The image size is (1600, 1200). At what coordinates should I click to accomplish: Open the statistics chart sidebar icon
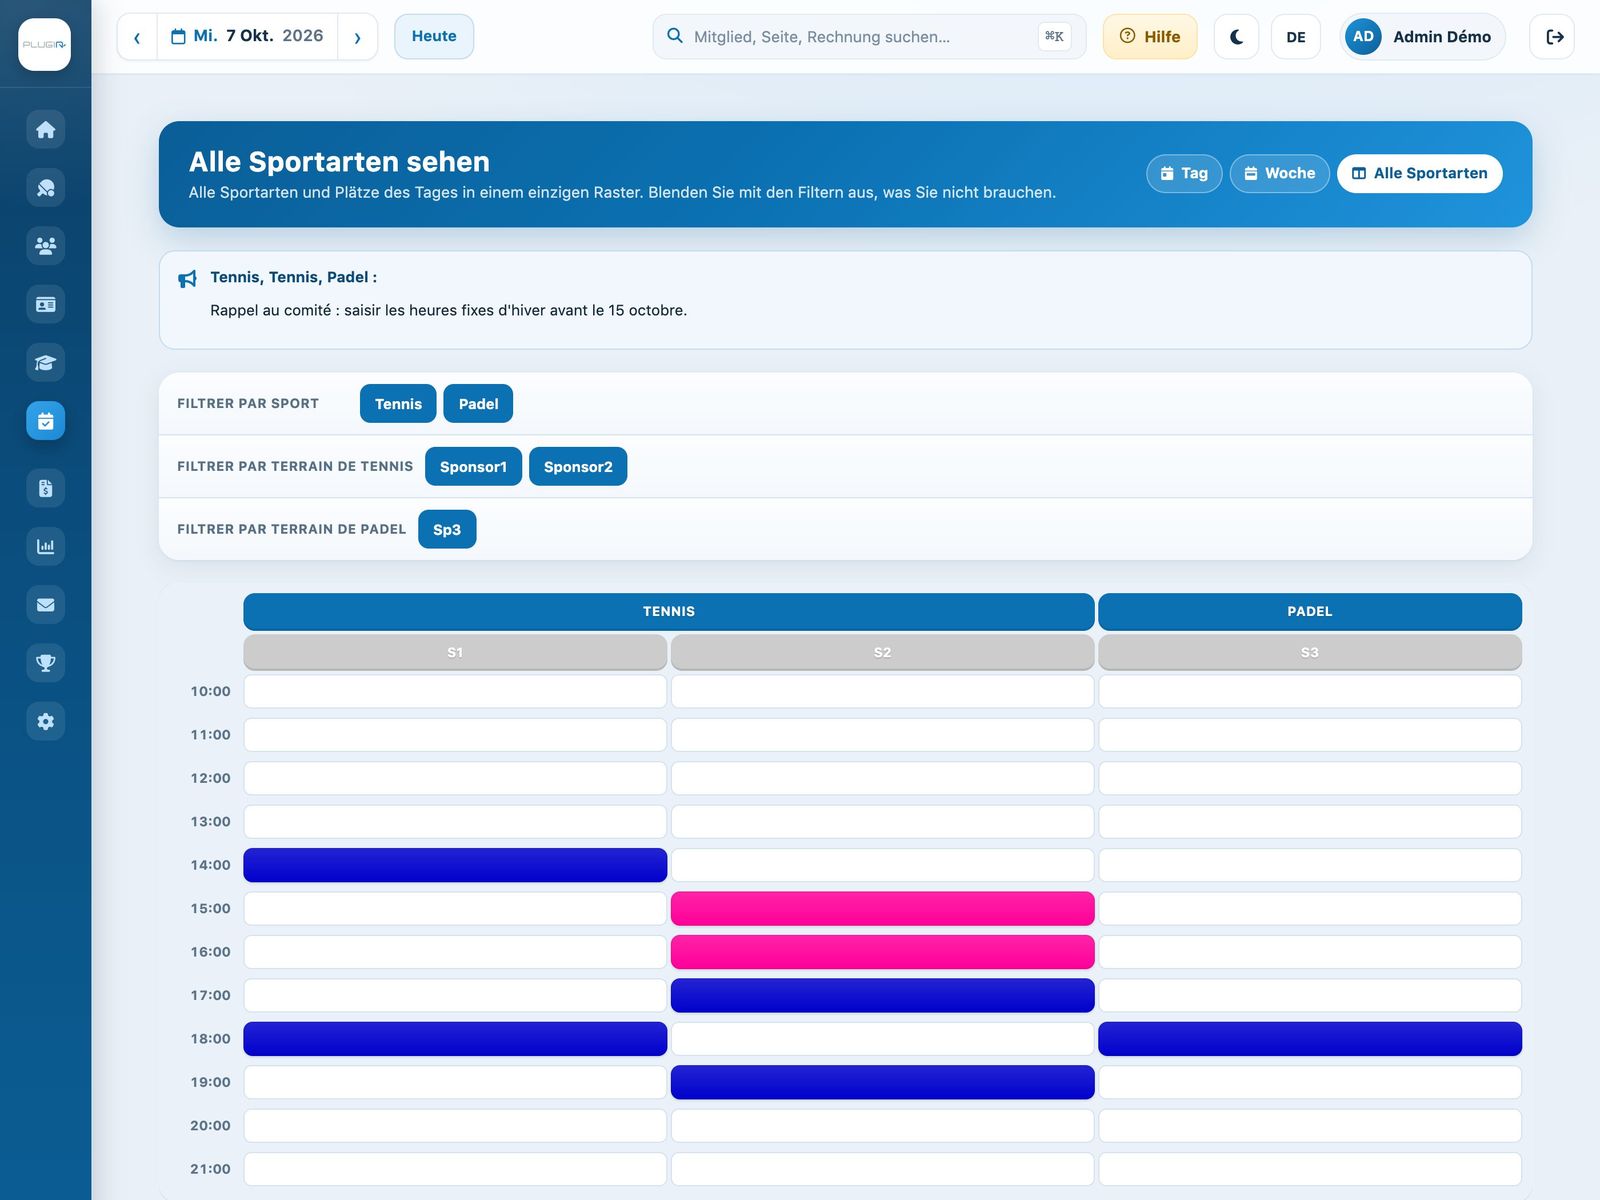tap(45, 547)
